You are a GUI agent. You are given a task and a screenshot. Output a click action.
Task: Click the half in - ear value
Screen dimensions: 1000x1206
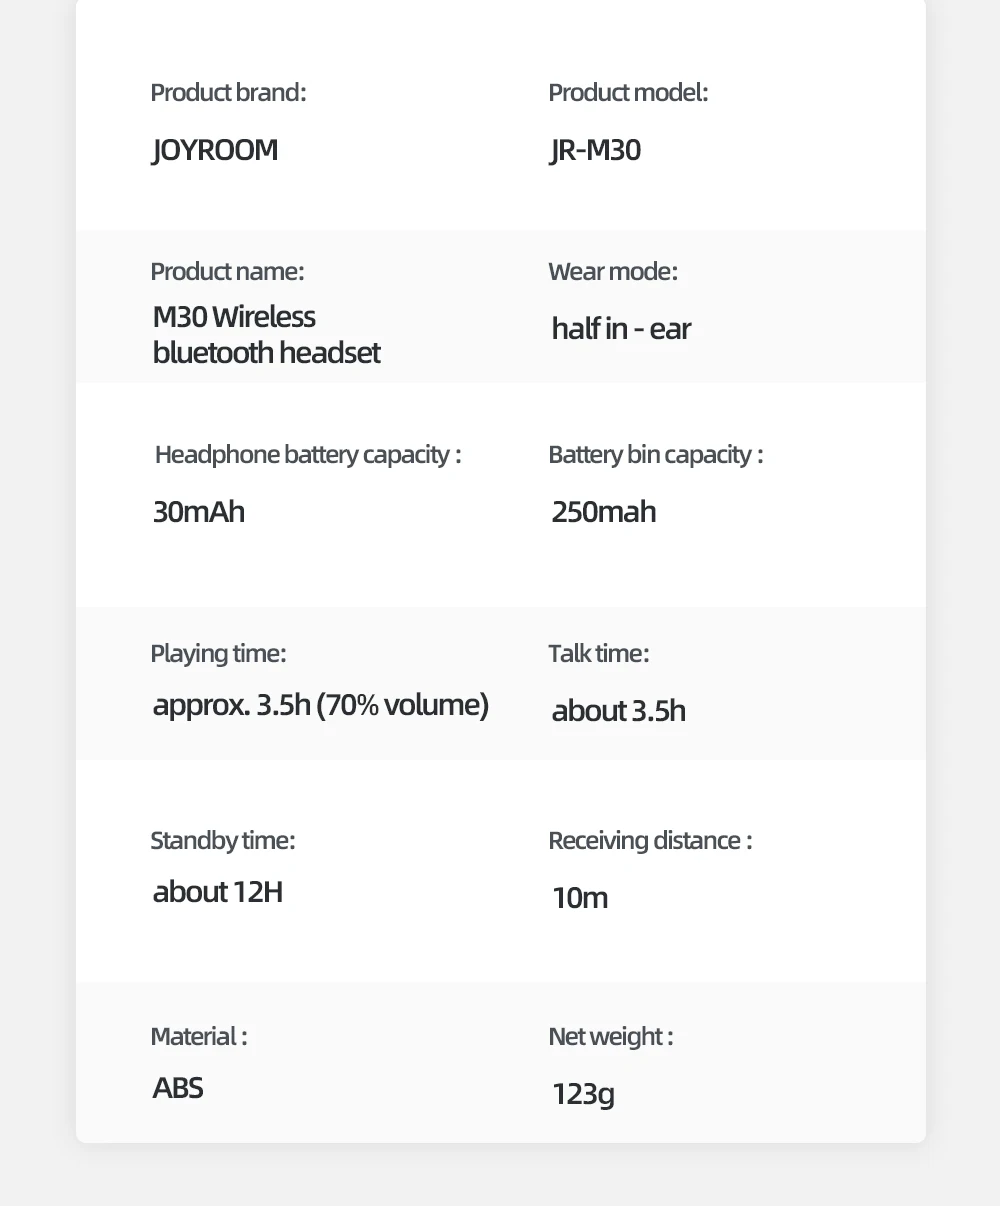tap(621, 329)
